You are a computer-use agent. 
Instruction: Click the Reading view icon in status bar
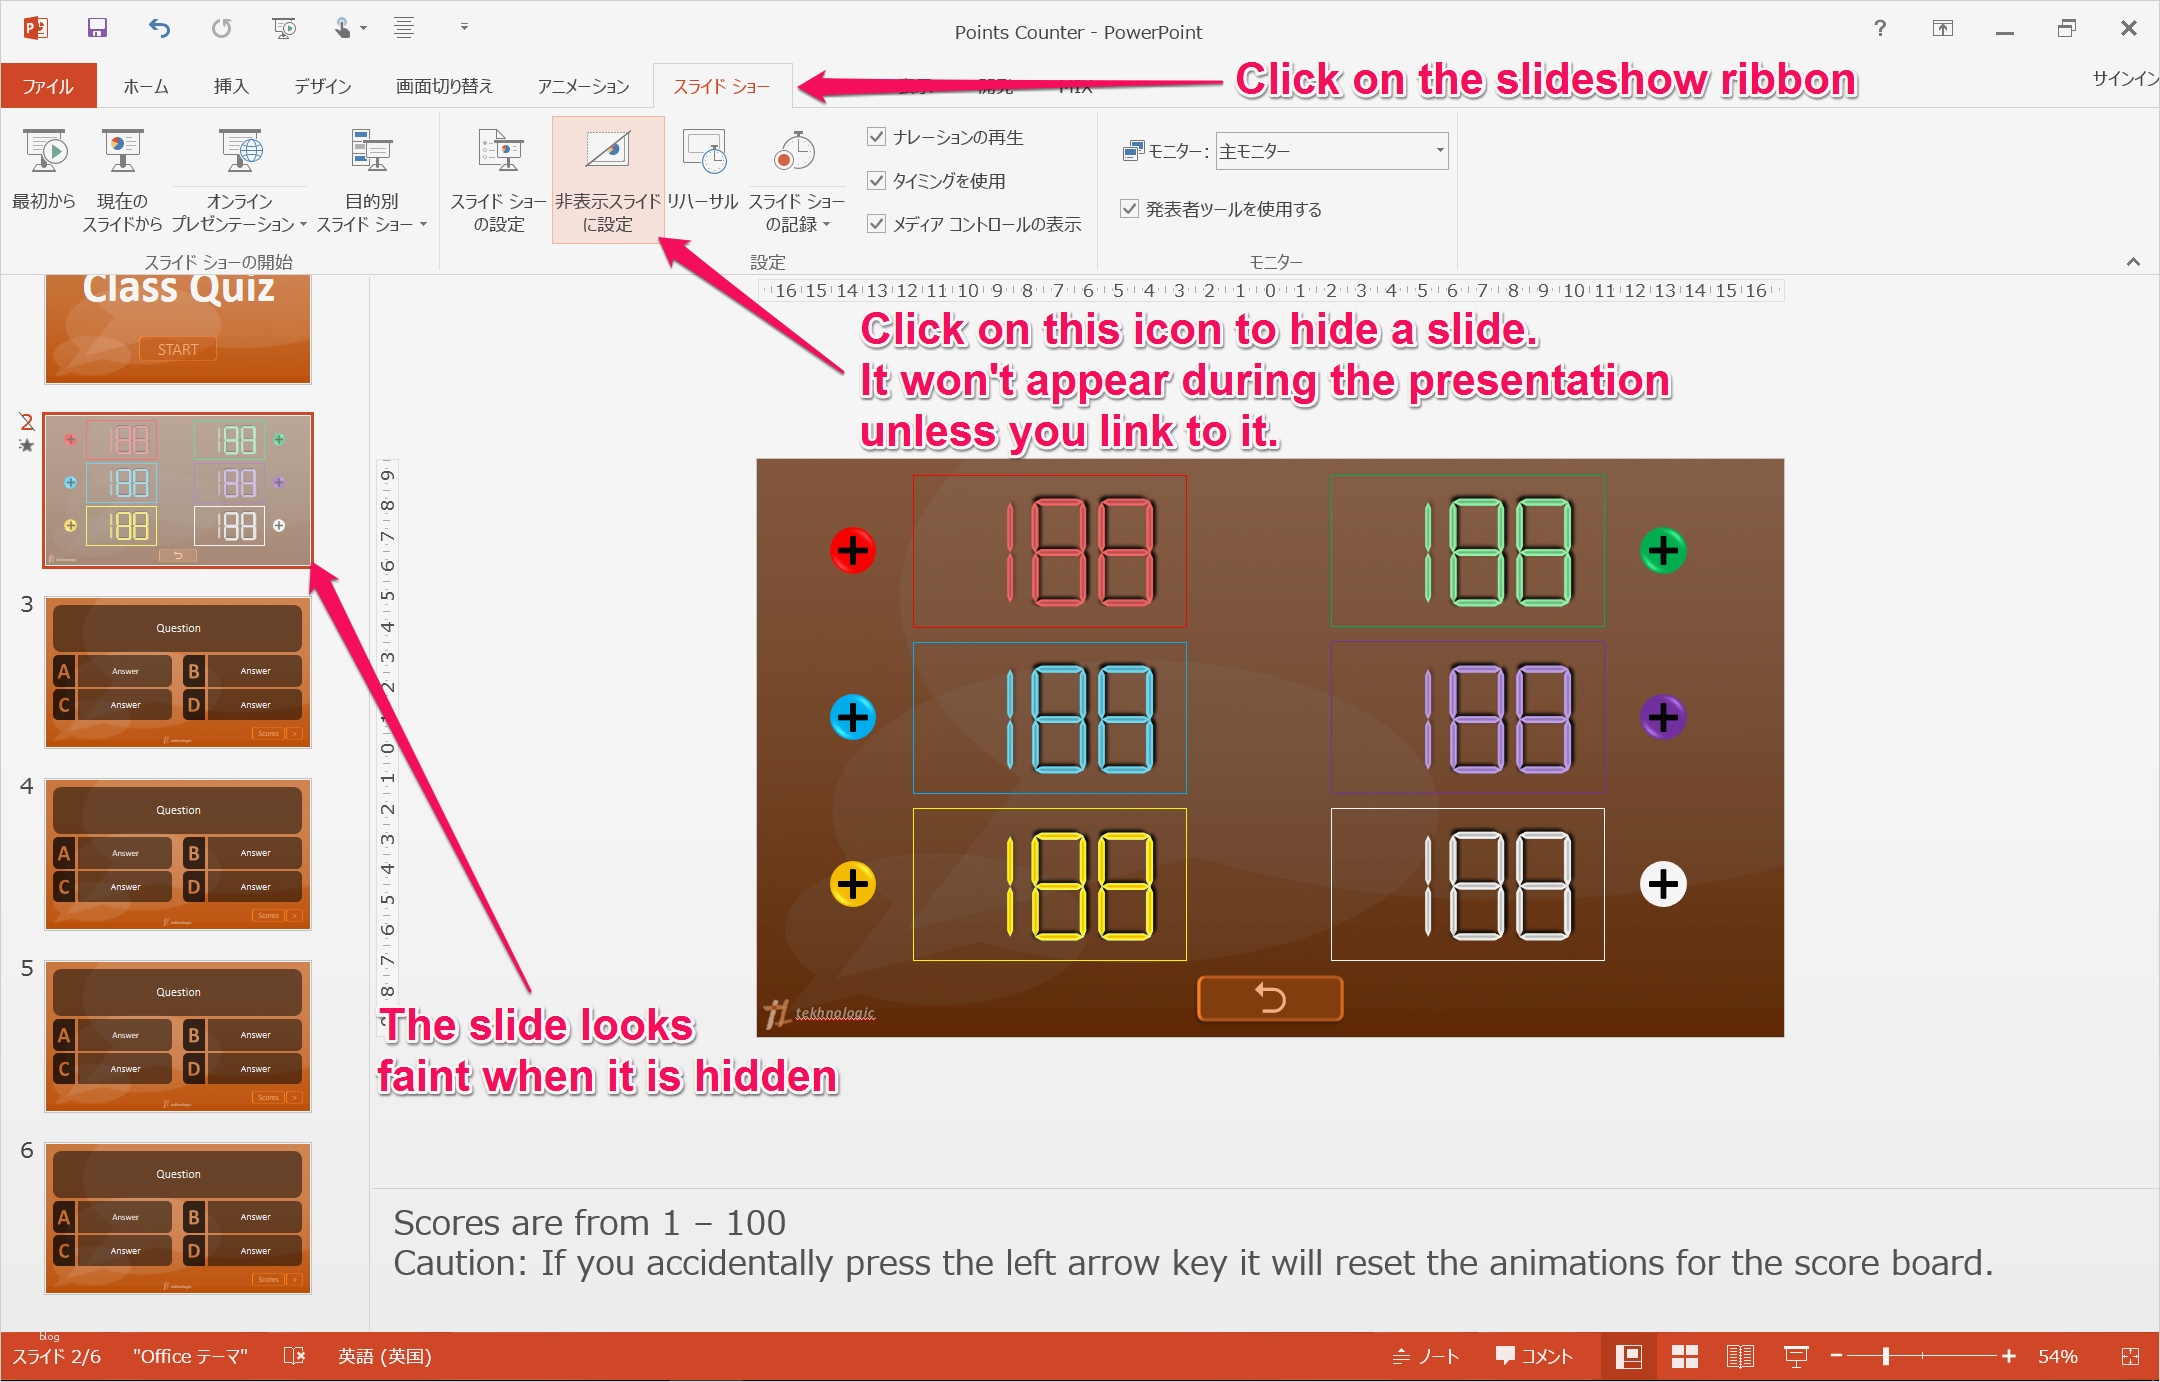[x=1740, y=1357]
